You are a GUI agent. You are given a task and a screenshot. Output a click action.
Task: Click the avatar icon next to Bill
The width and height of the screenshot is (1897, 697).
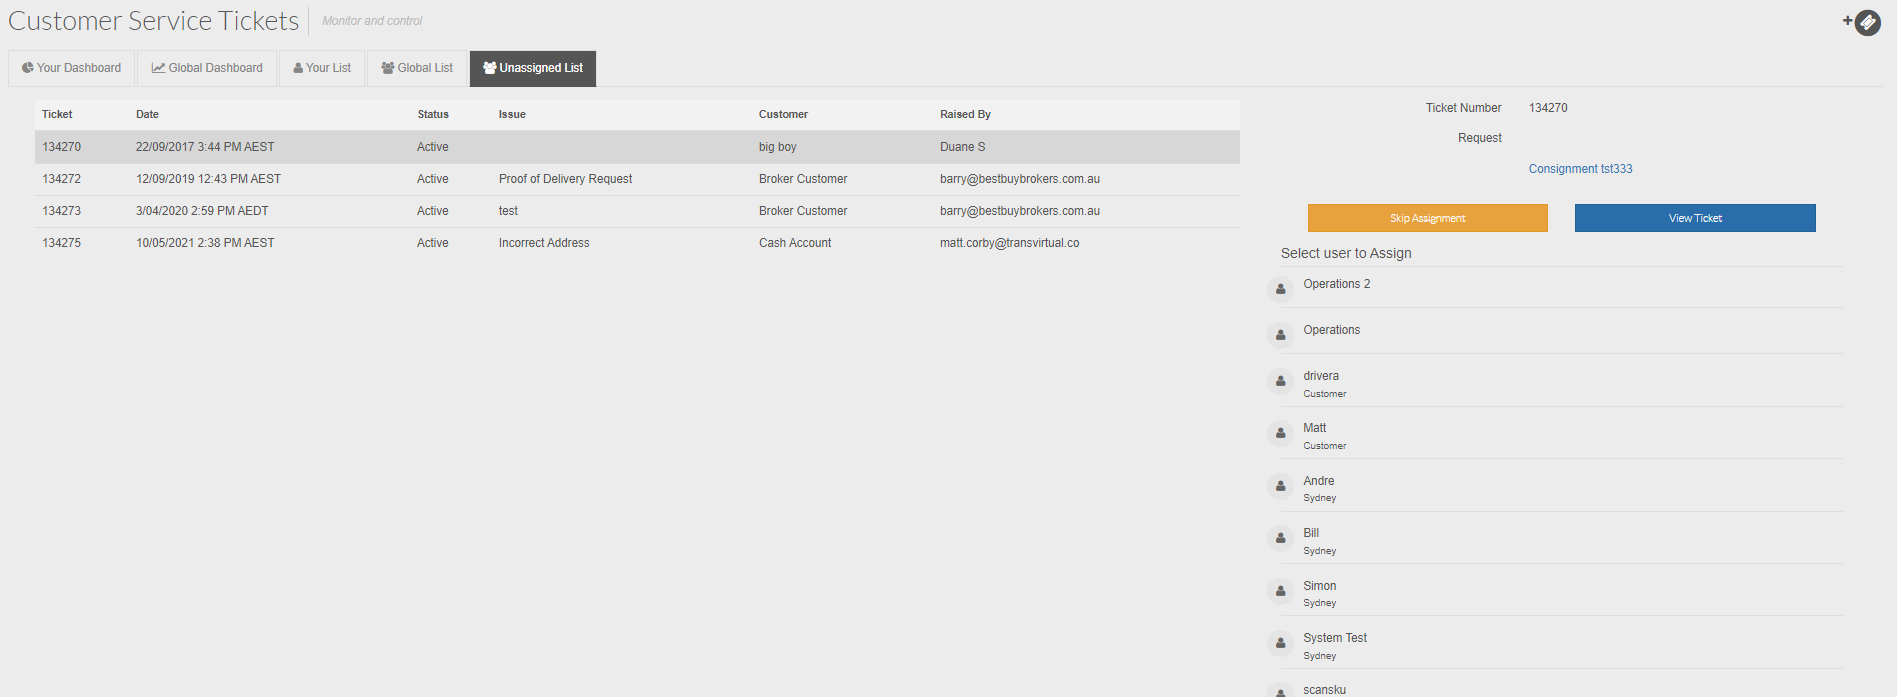pos(1280,538)
